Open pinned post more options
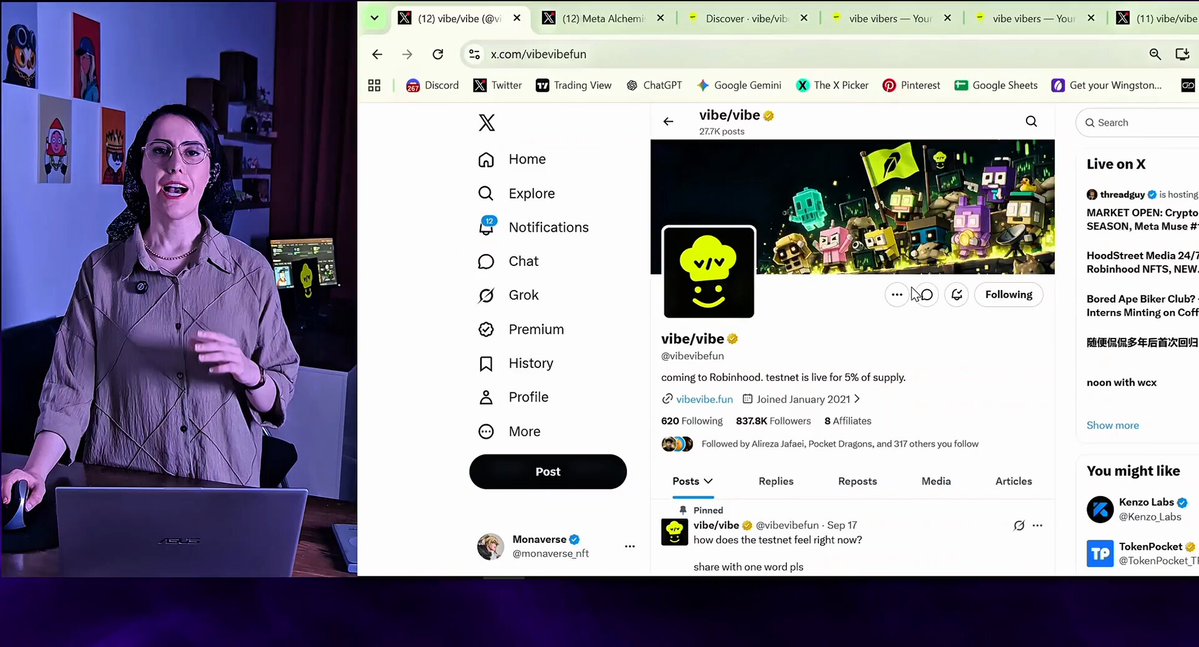 pyautogui.click(x=1037, y=525)
